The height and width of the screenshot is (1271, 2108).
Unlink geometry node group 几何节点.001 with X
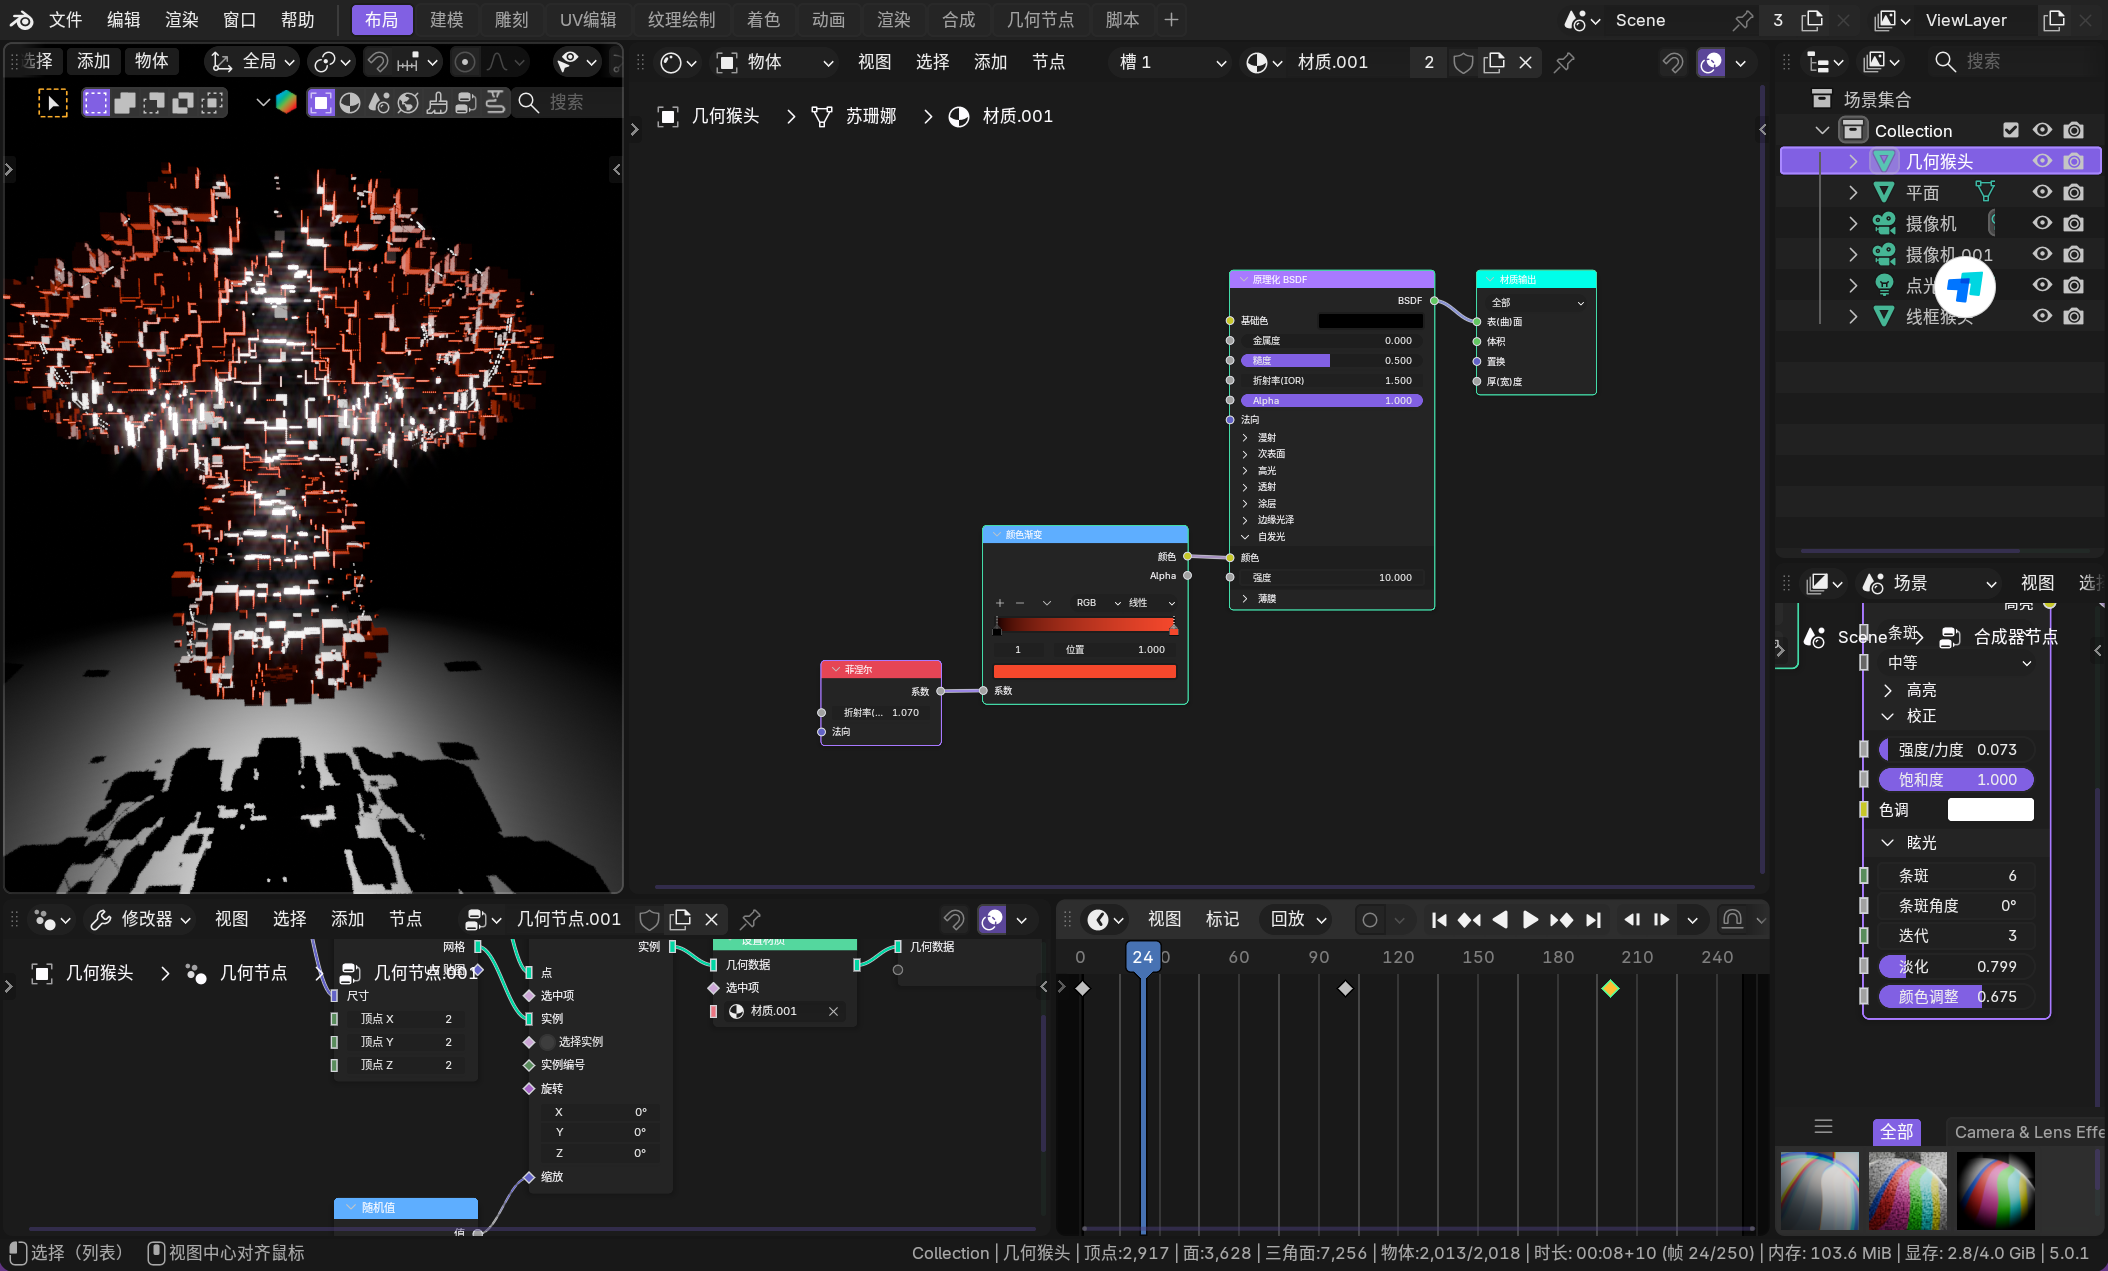[711, 919]
